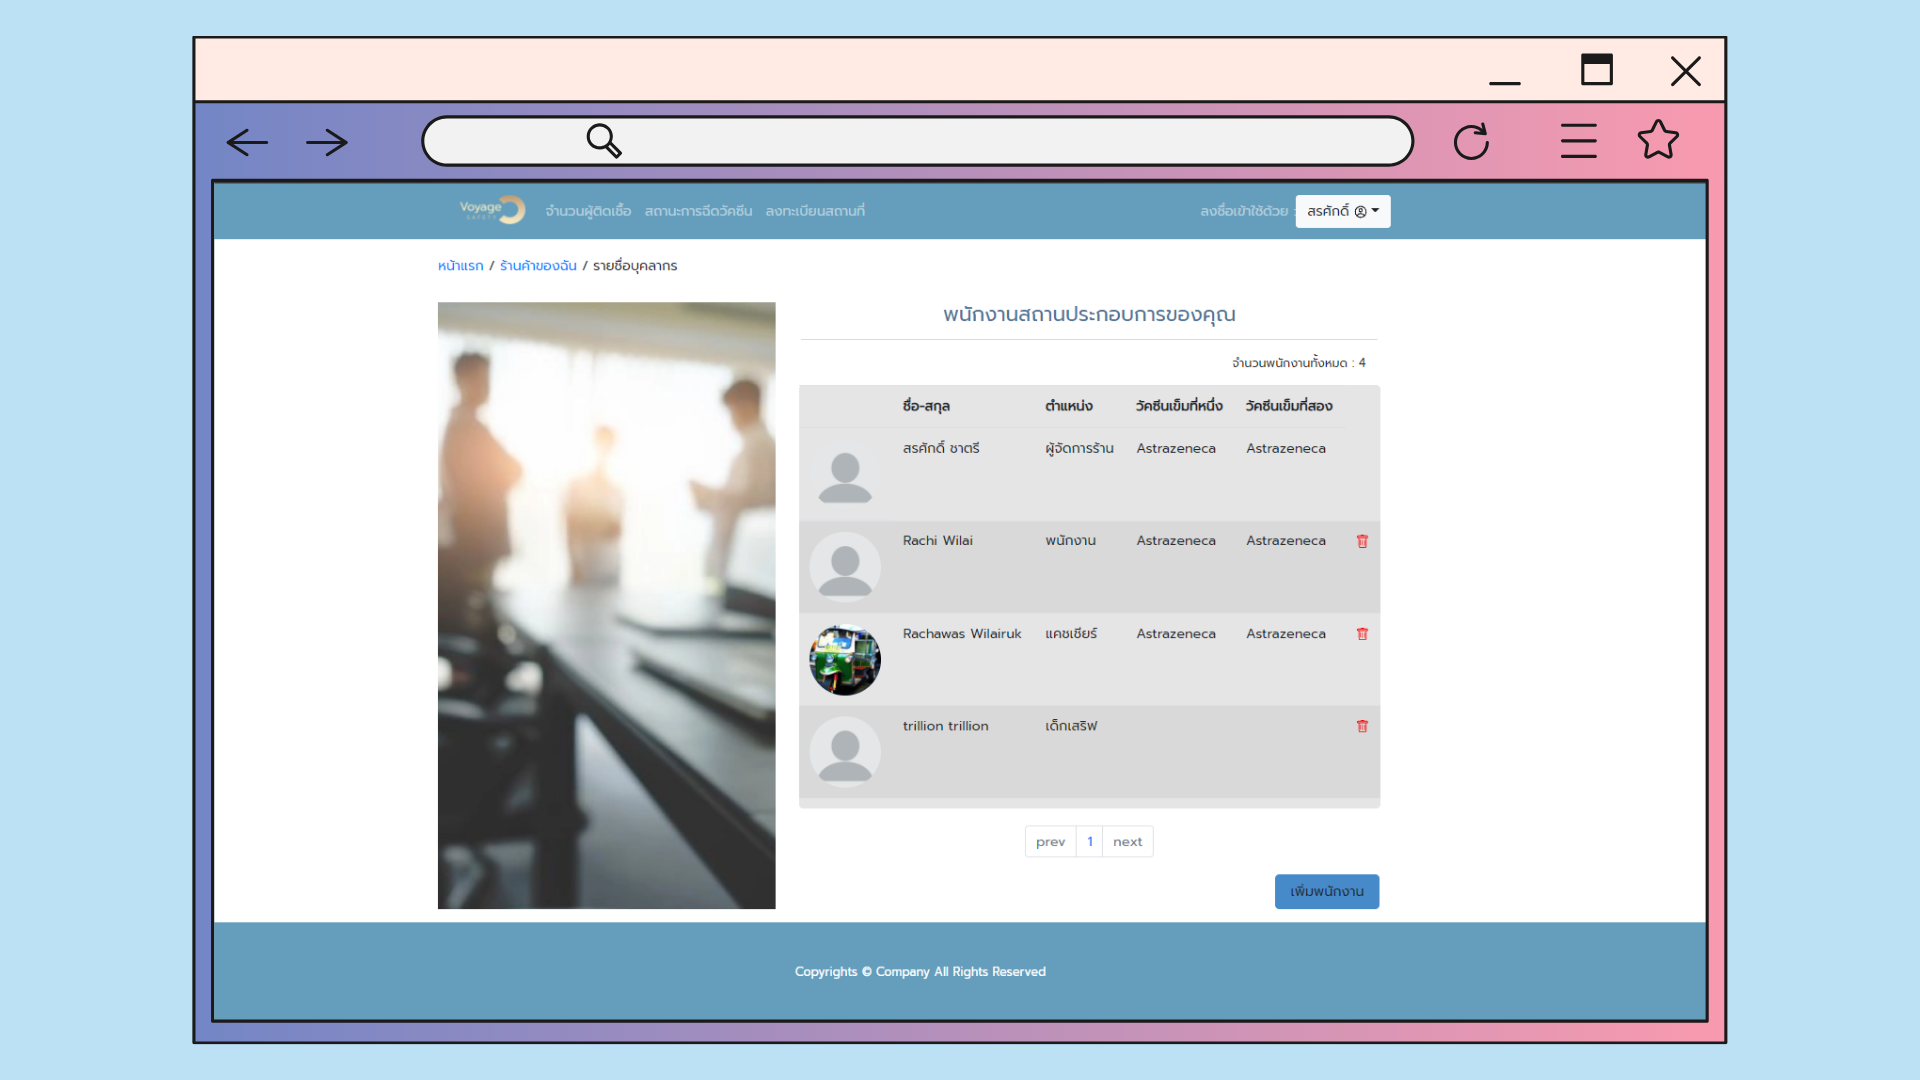Delete employee Rachi Wilai with trash icon

[1362, 541]
